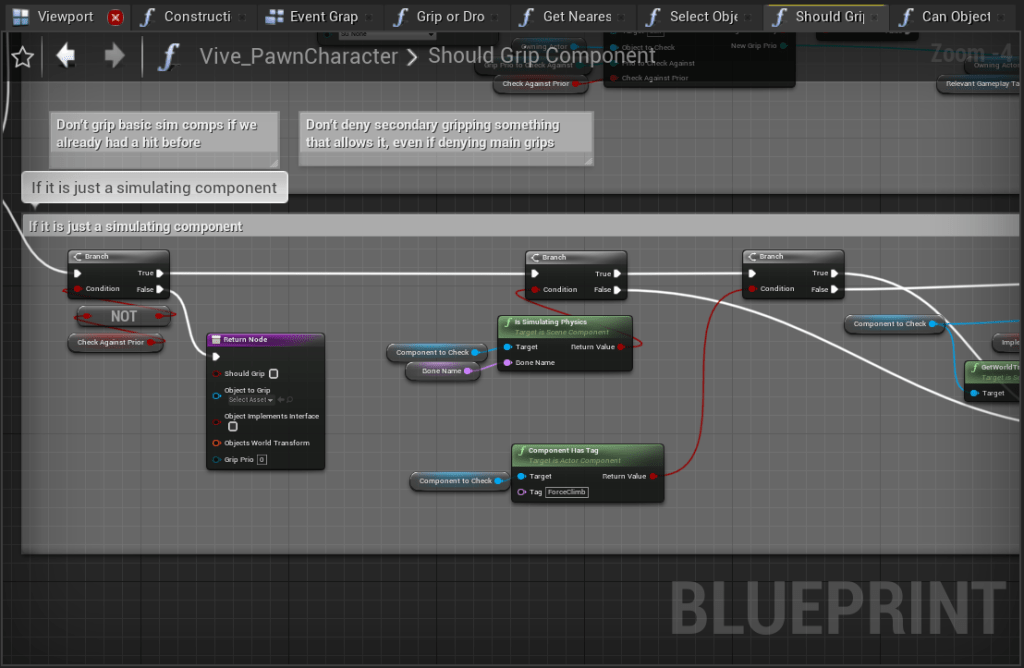Viewport: 1024px width, 668px height.
Task: Close the Viewport tab with red X
Action: coord(116,17)
